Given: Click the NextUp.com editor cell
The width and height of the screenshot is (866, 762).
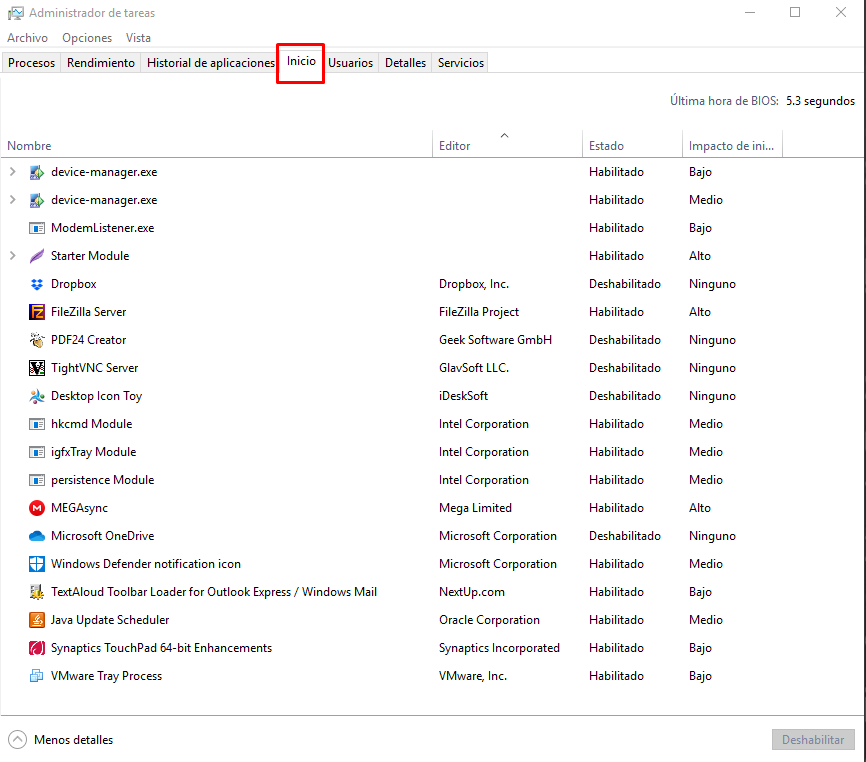Looking at the screenshot, I should point(472,592).
